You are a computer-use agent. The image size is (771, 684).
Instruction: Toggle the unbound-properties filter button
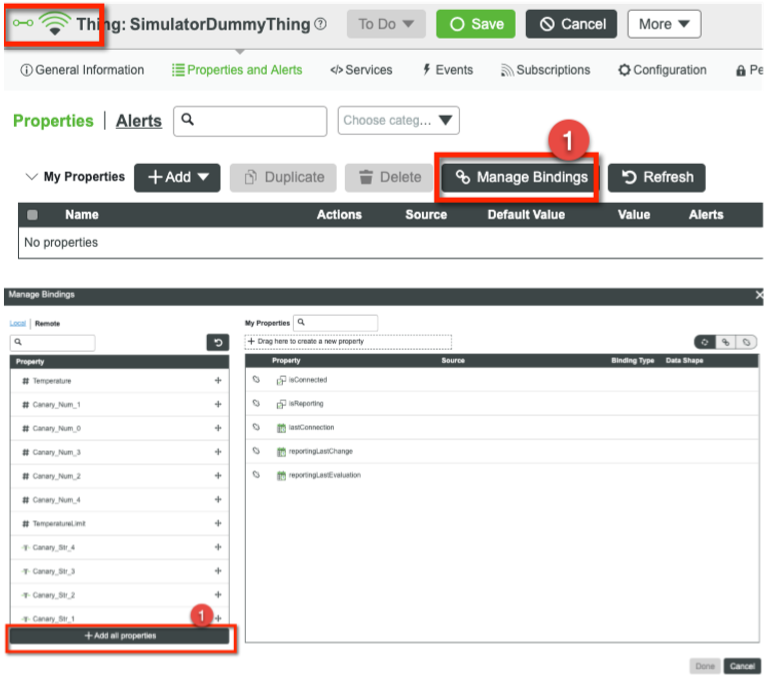click(x=746, y=342)
